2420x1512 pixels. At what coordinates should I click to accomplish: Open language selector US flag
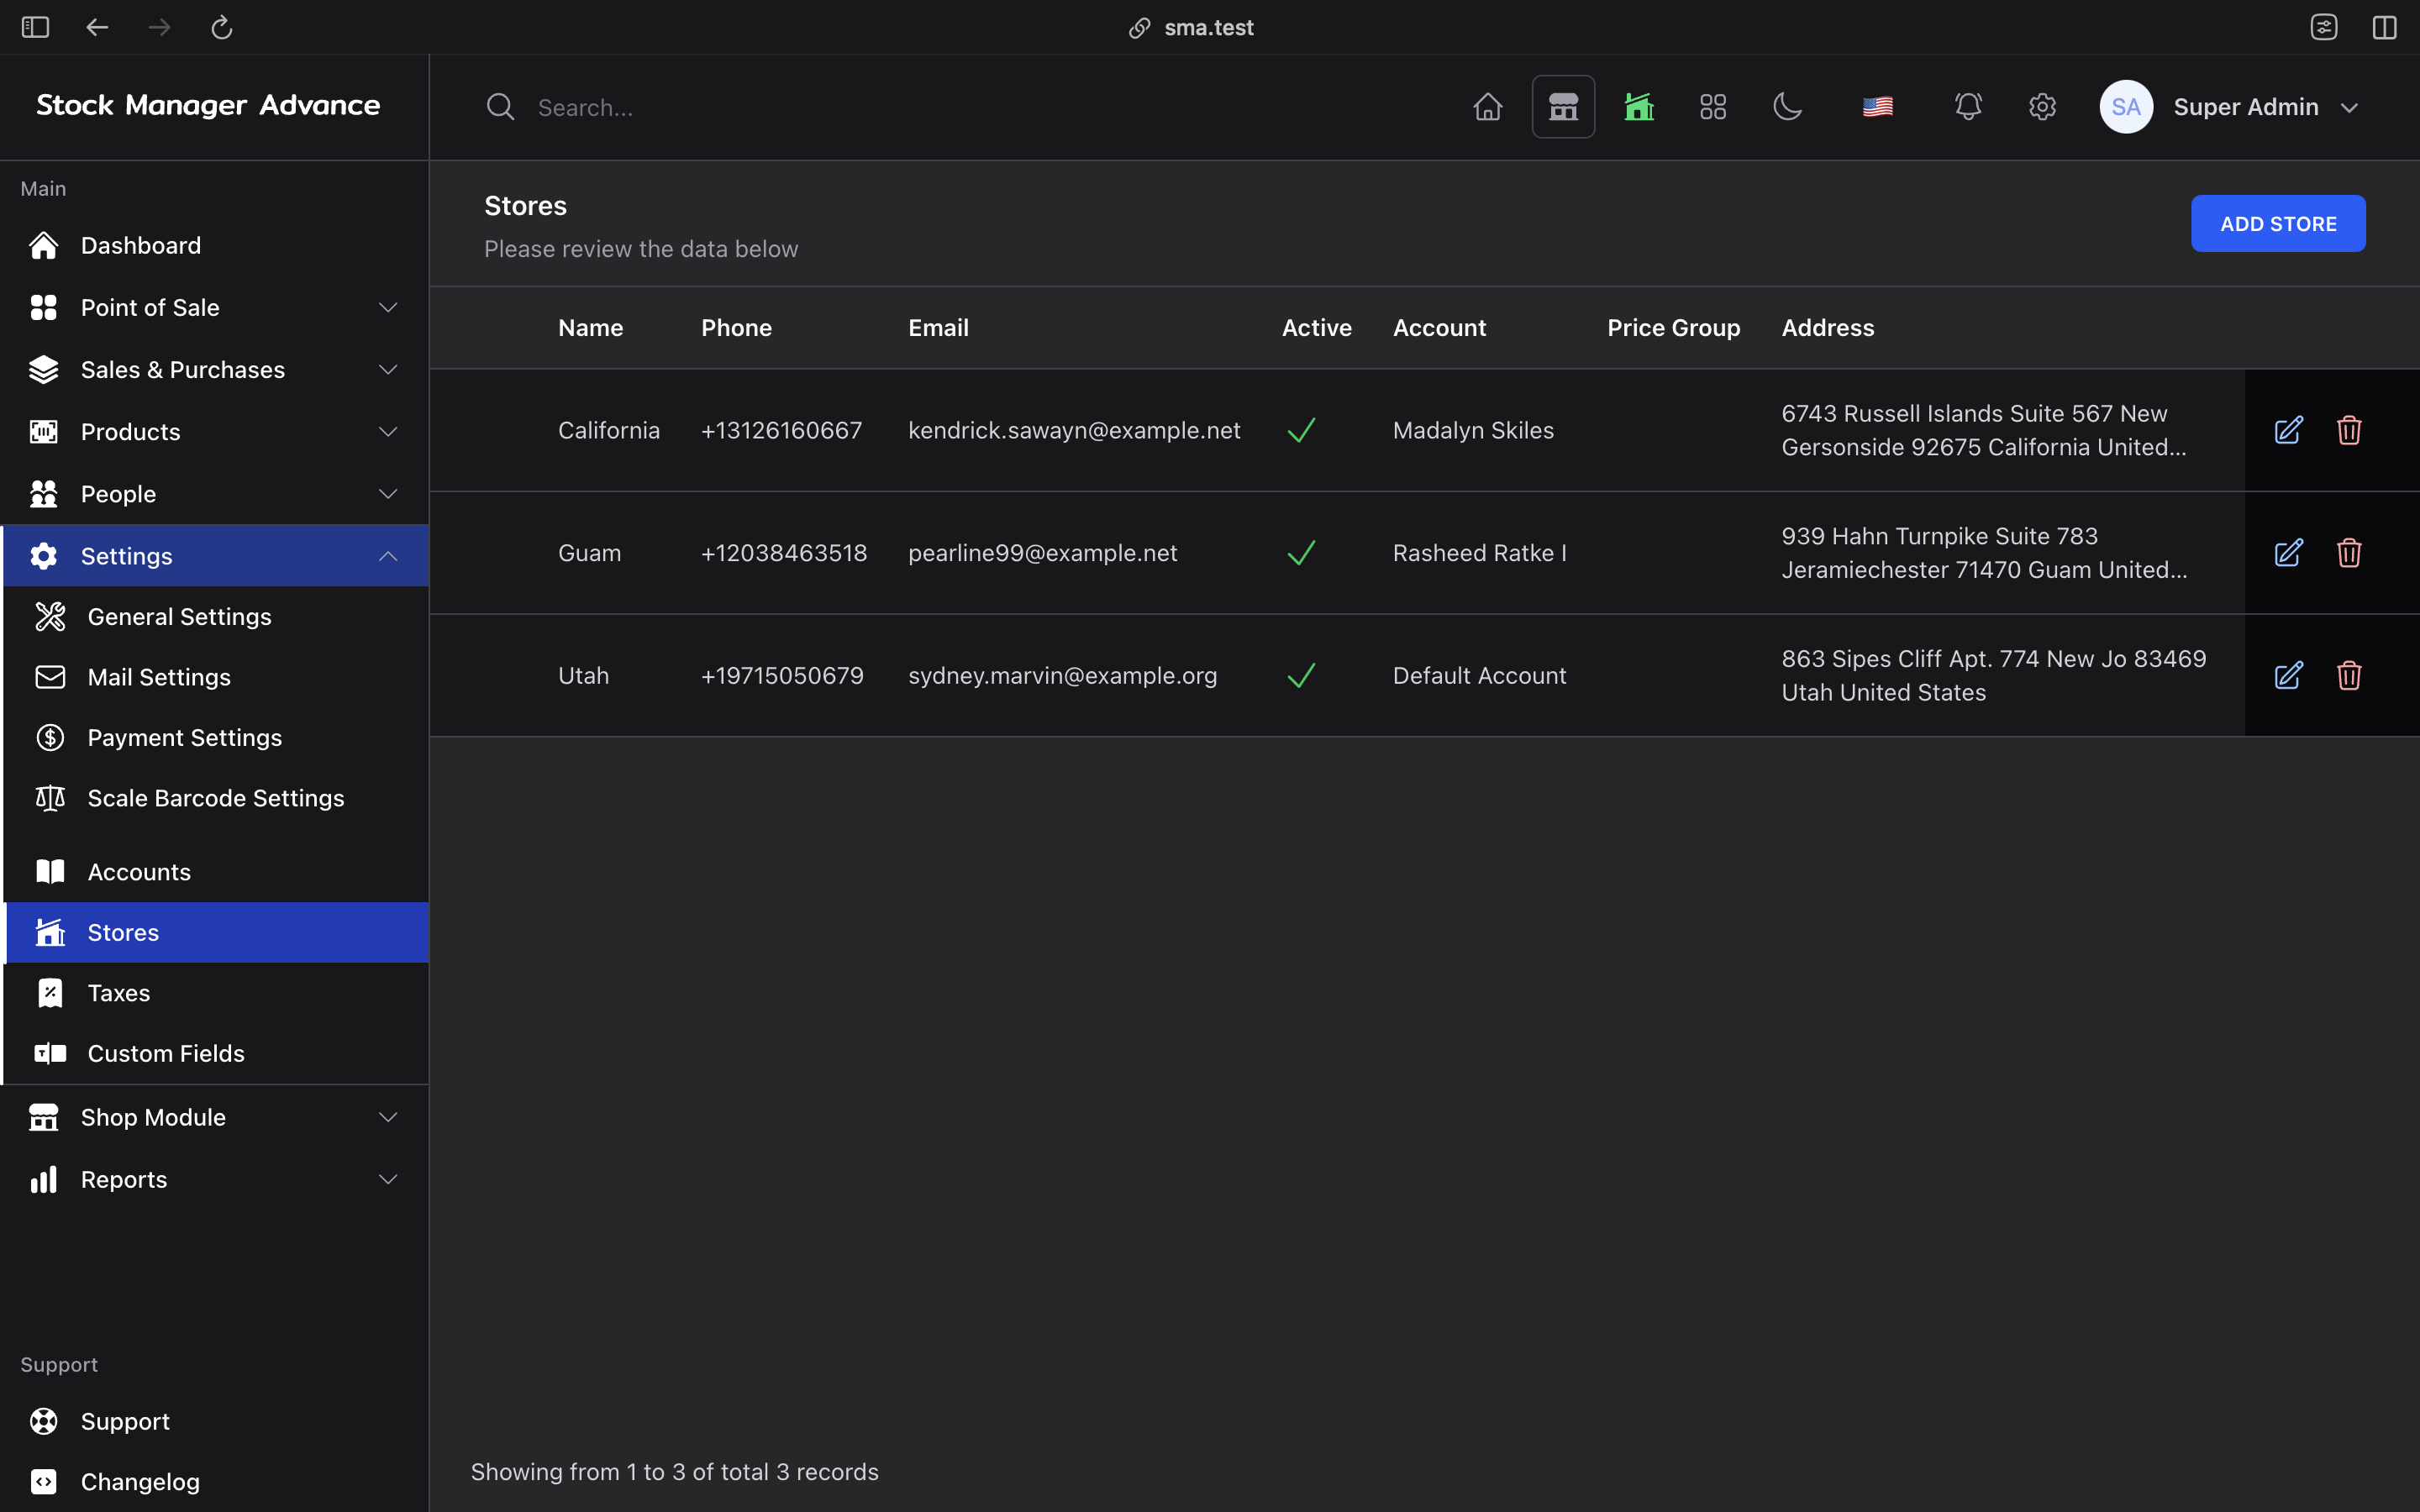coord(1877,107)
